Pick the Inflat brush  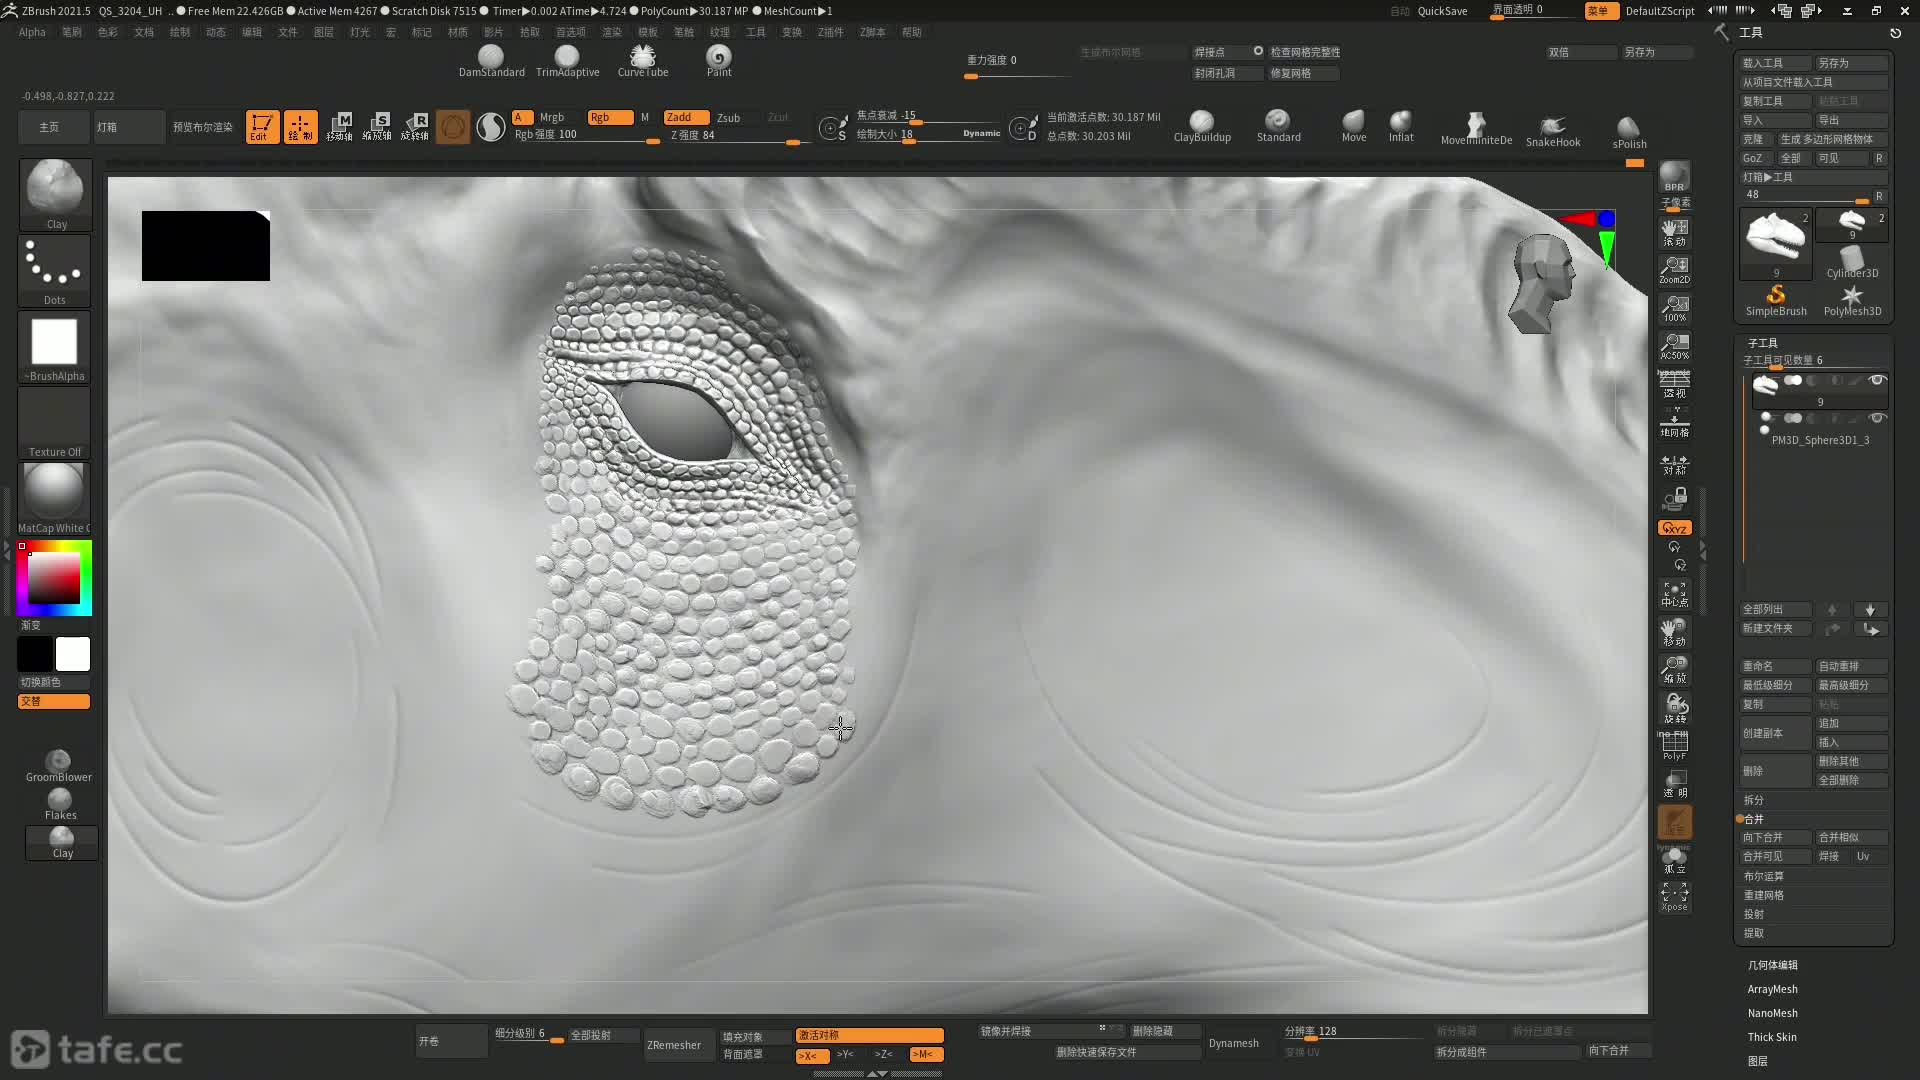point(1401,127)
